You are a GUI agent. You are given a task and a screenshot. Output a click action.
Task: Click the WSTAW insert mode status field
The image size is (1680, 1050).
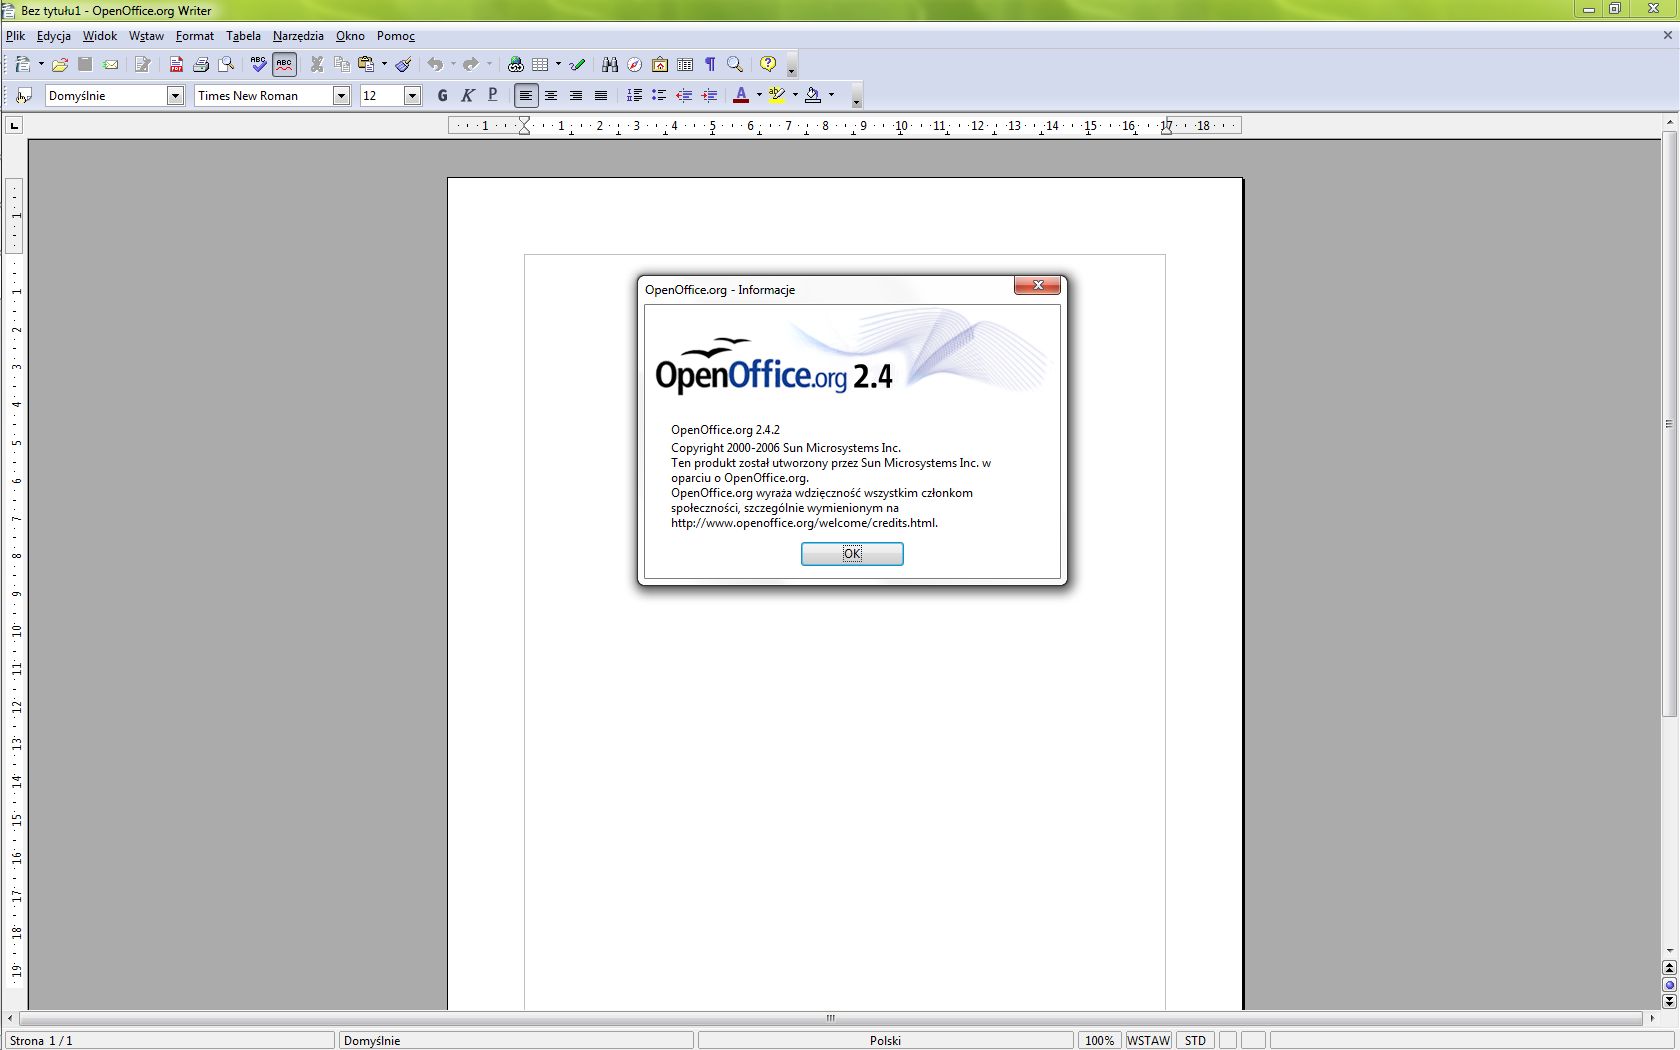click(1148, 1040)
